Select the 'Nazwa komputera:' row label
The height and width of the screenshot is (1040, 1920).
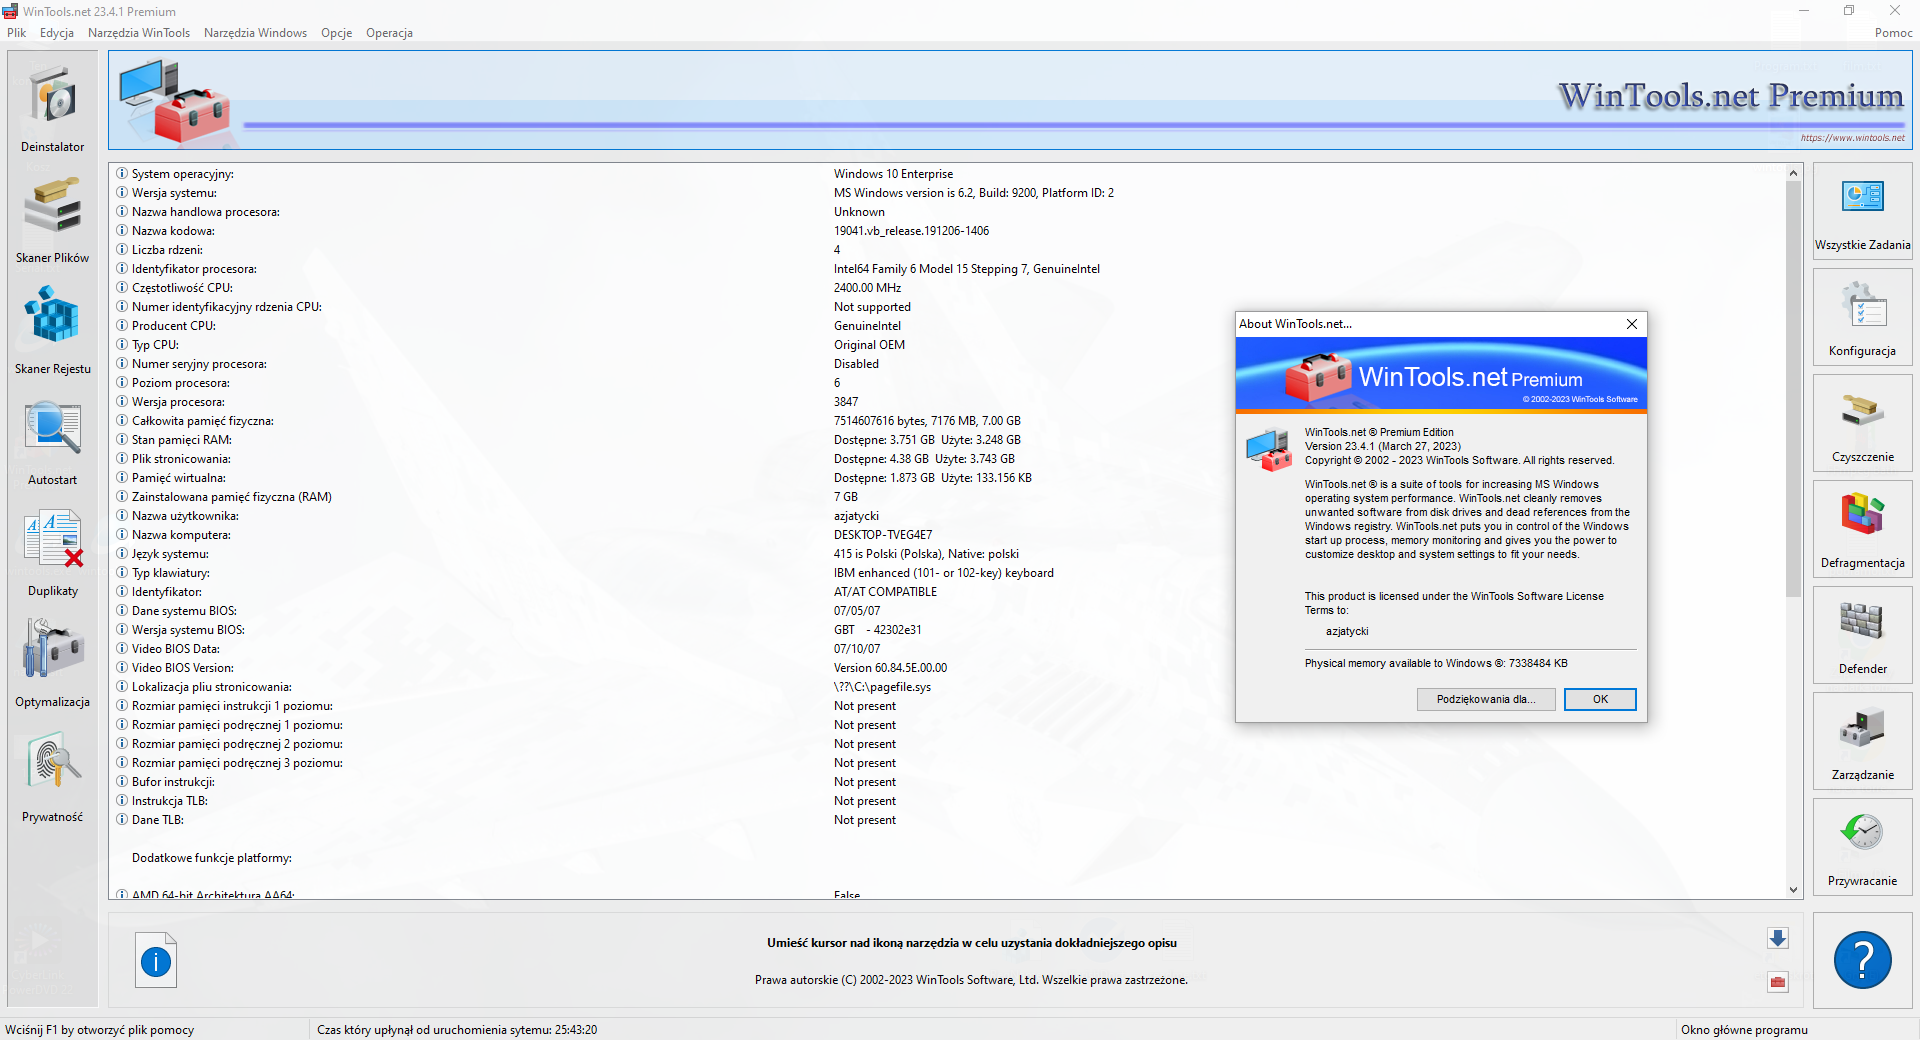coord(181,535)
